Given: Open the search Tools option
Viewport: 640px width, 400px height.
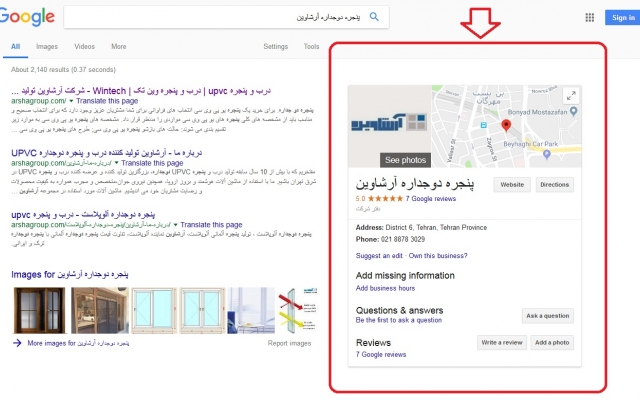Looking at the screenshot, I should [311, 47].
